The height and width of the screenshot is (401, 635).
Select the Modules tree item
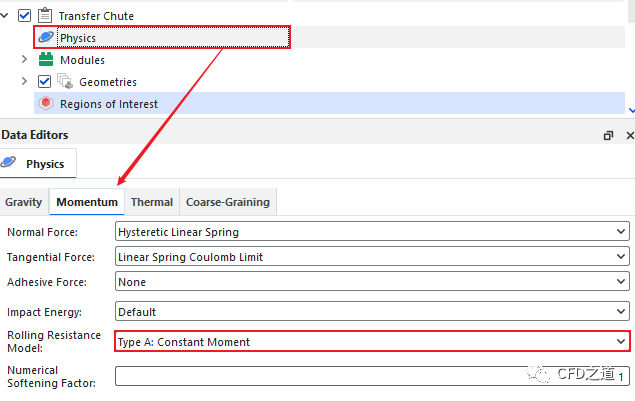click(x=82, y=60)
